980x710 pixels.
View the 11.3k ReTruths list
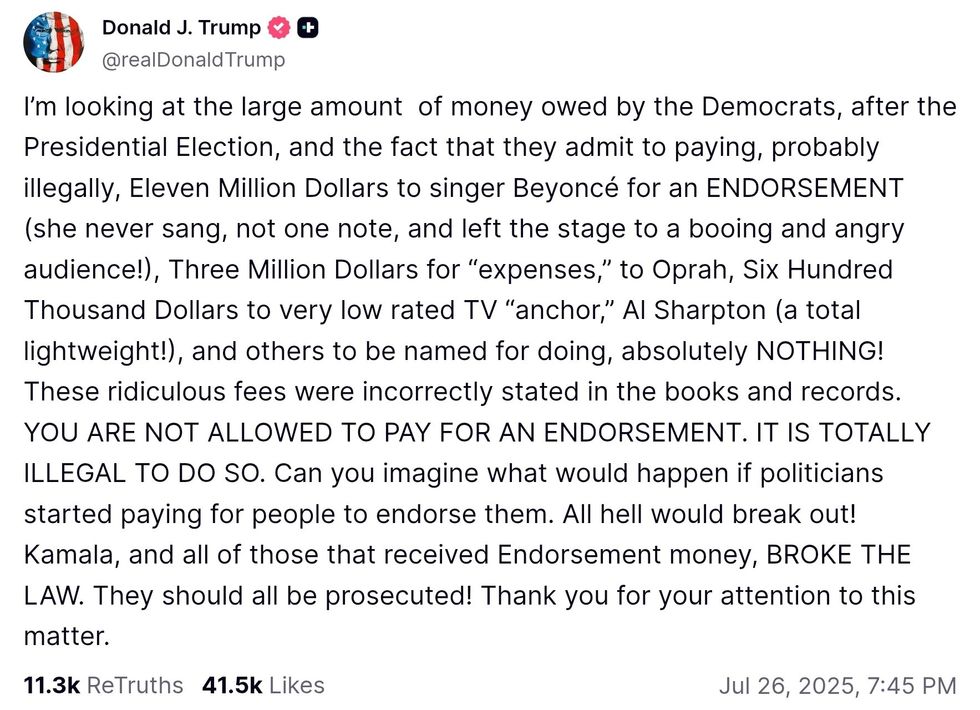click(x=103, y=685)
